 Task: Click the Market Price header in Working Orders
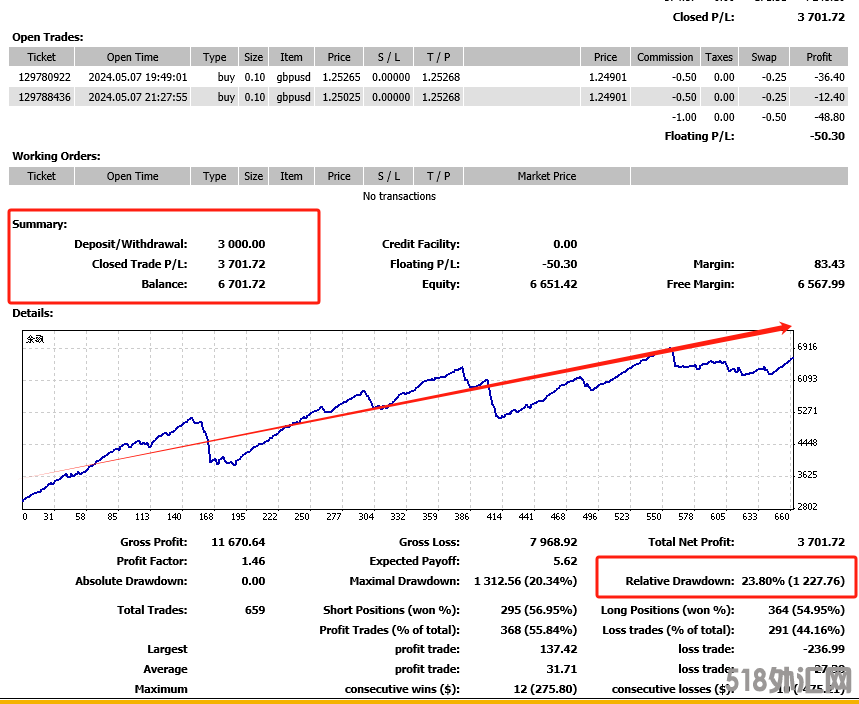547,176
